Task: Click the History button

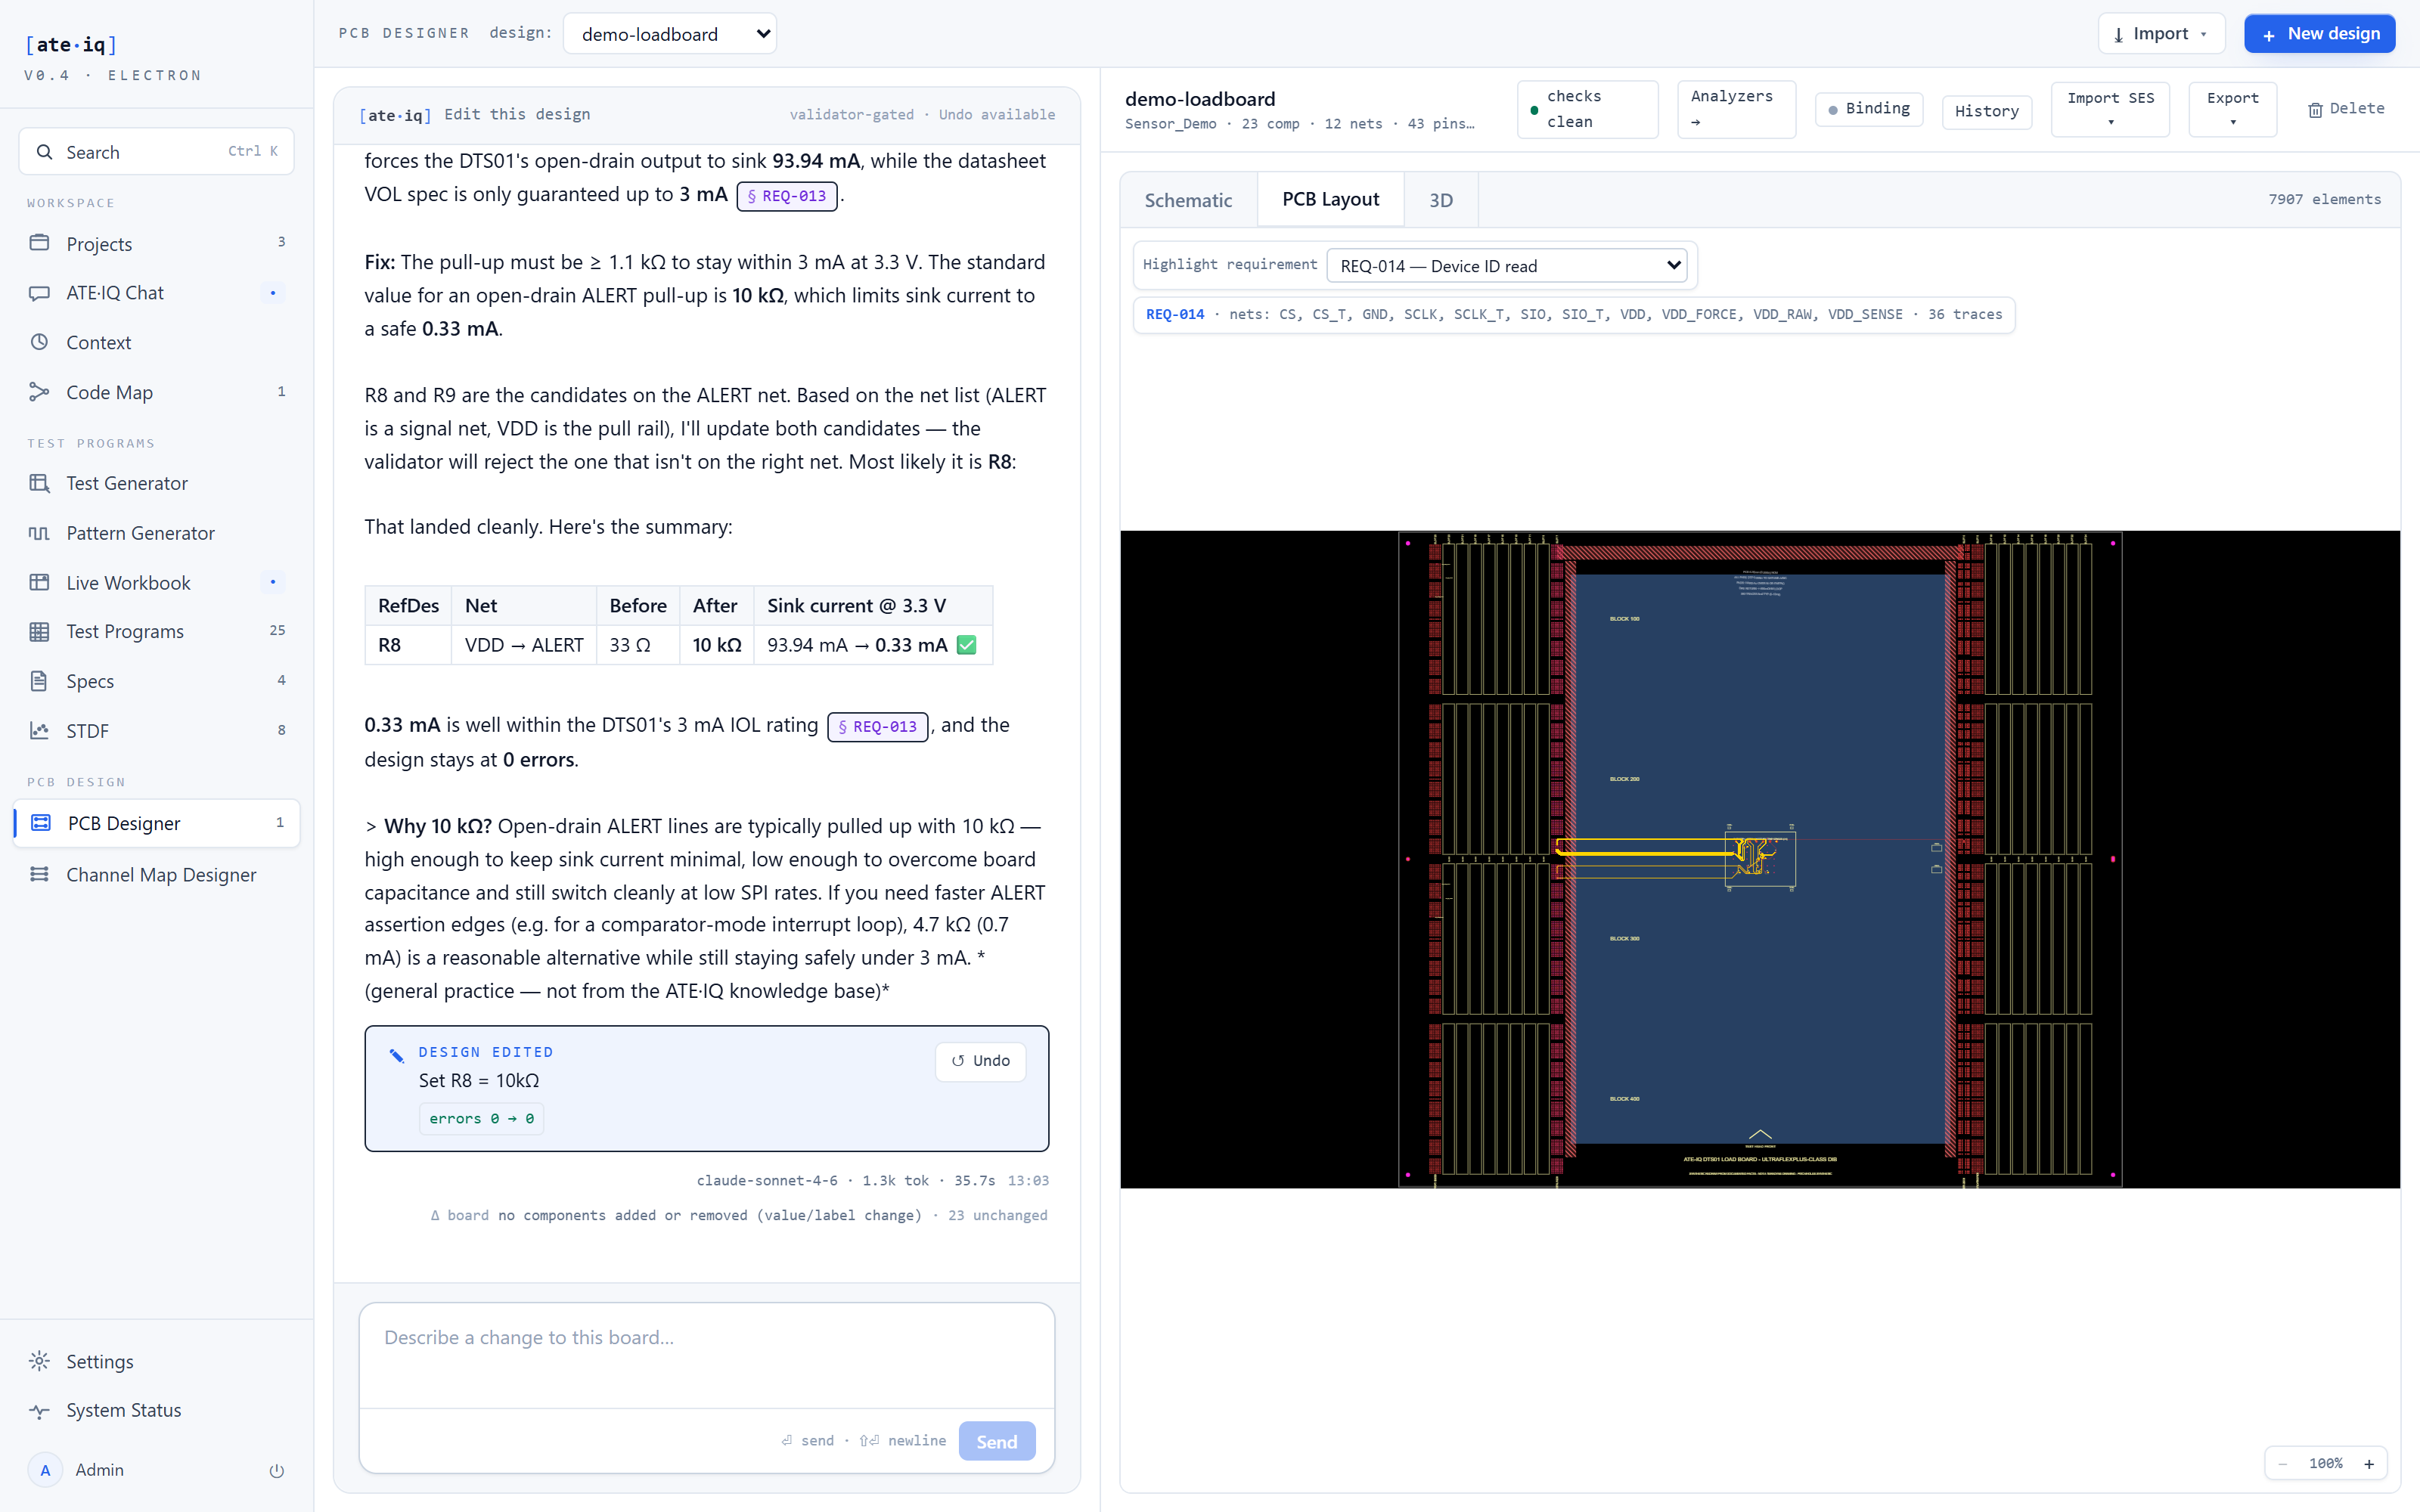Action: [1986, 110]
